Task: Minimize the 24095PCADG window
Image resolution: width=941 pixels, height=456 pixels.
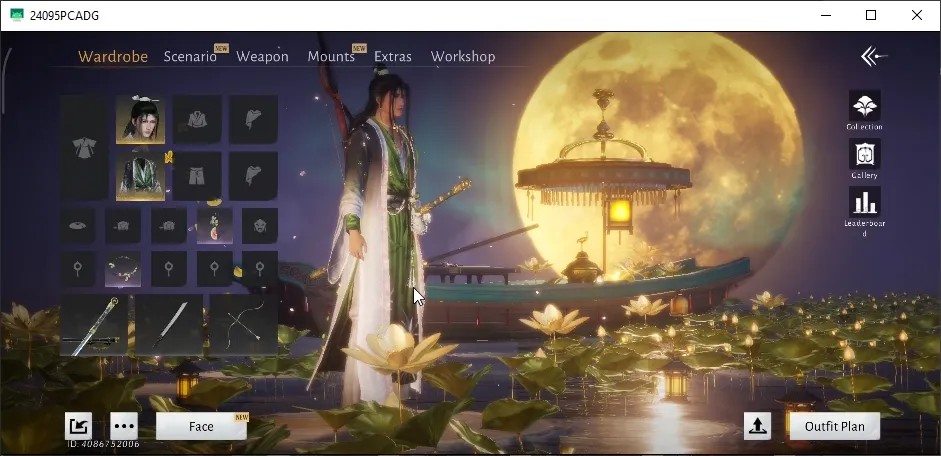Action: point(825,16)
